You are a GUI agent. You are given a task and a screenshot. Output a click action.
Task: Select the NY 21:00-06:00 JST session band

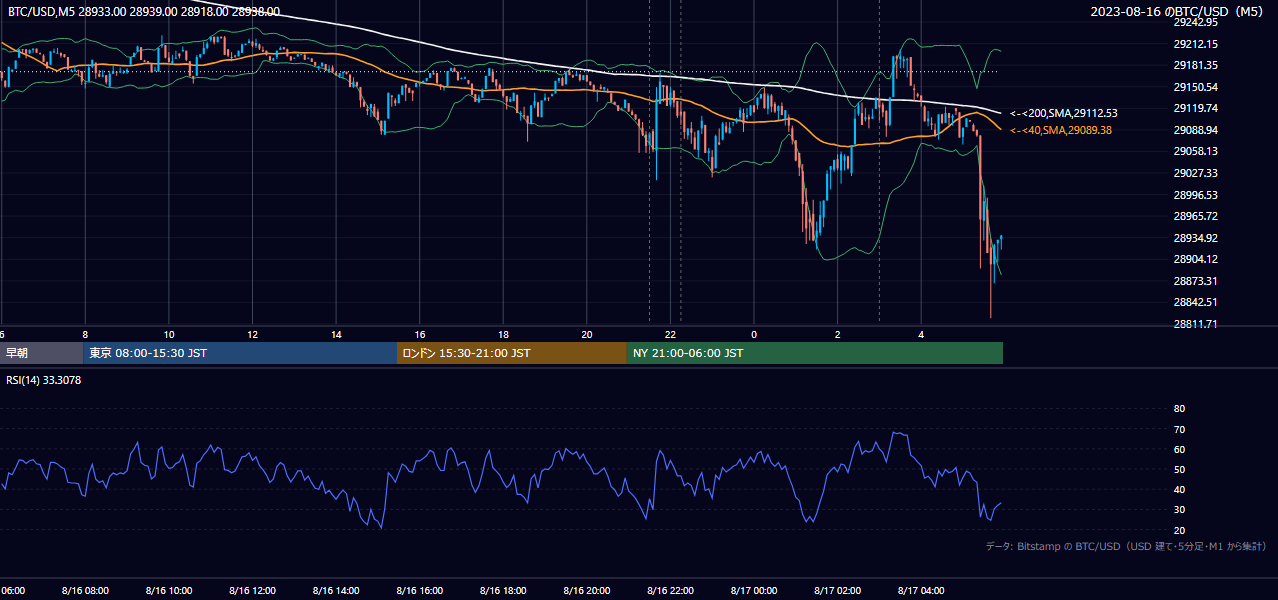coord(815,353)
